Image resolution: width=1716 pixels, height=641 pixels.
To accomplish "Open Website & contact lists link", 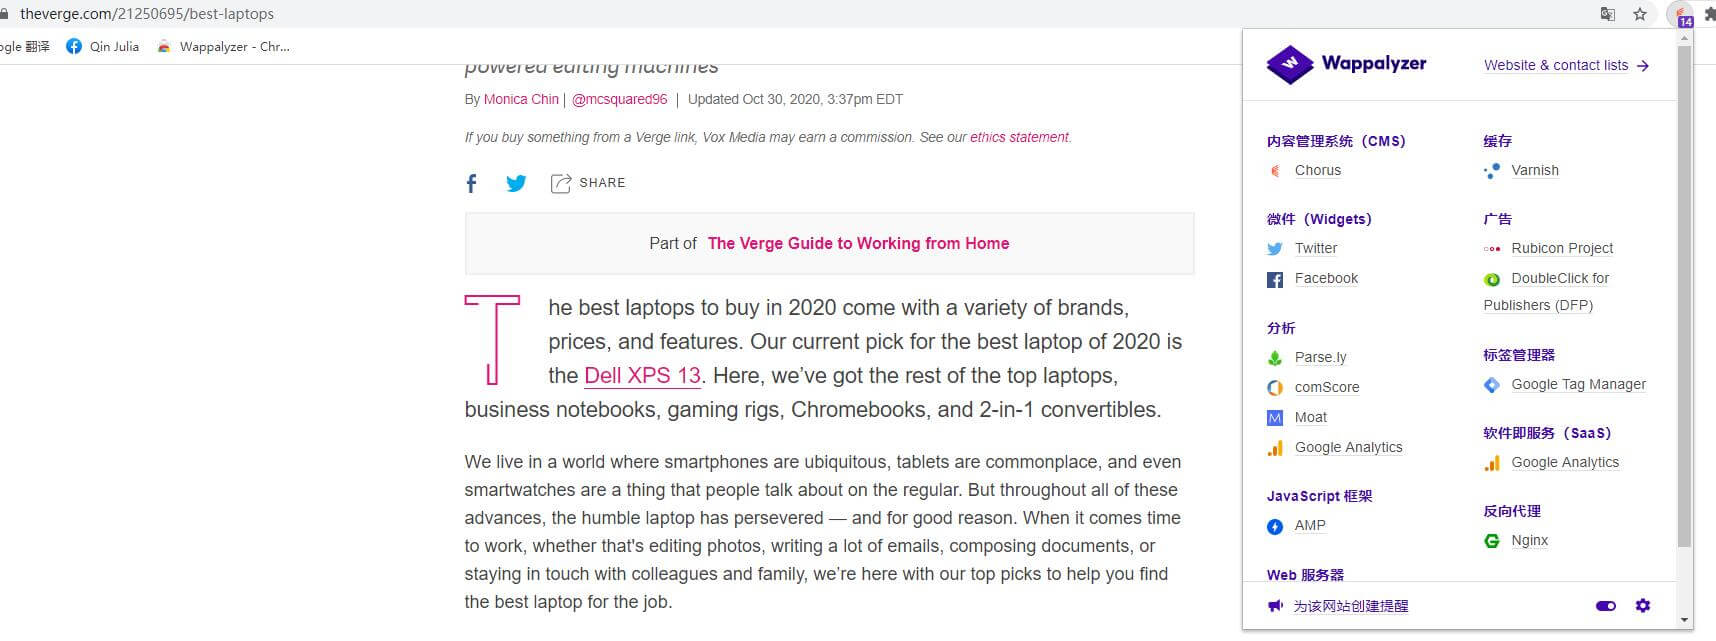I will 1565,65.
